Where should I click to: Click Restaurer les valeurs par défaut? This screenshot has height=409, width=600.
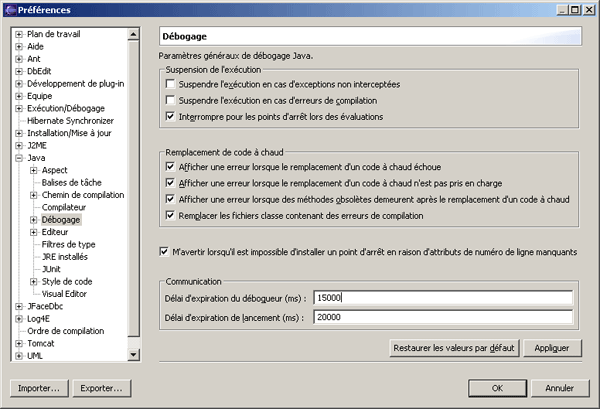pos(452,348)
